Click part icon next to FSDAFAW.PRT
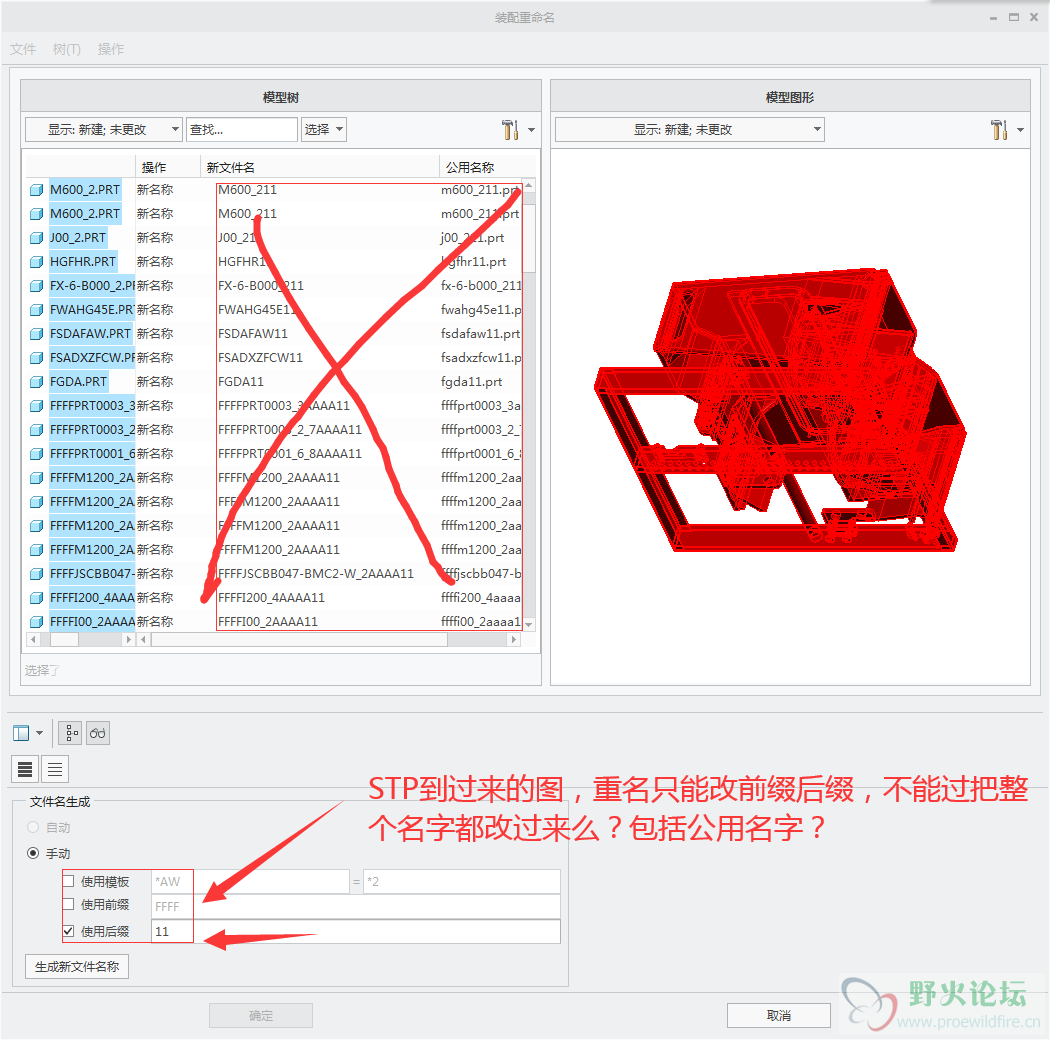 [x=37, y=333]
